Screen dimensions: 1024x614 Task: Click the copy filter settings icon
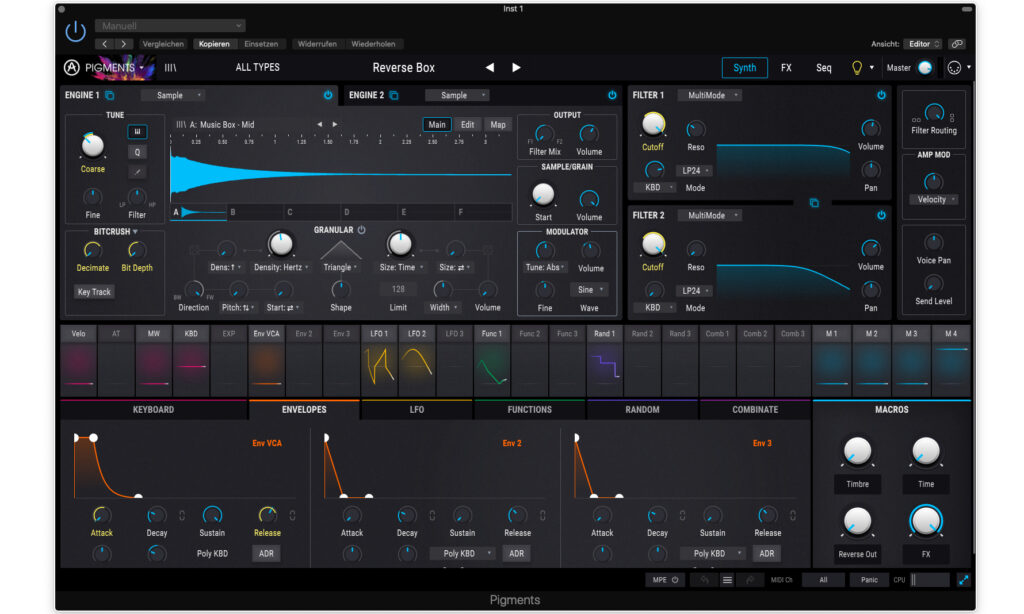pyautogui.click(x=814, y=202)
